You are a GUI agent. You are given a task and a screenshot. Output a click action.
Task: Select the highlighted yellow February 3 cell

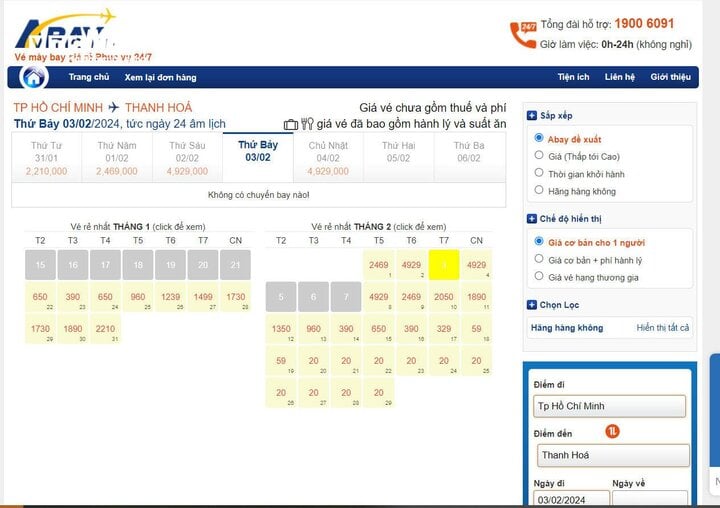444,265
